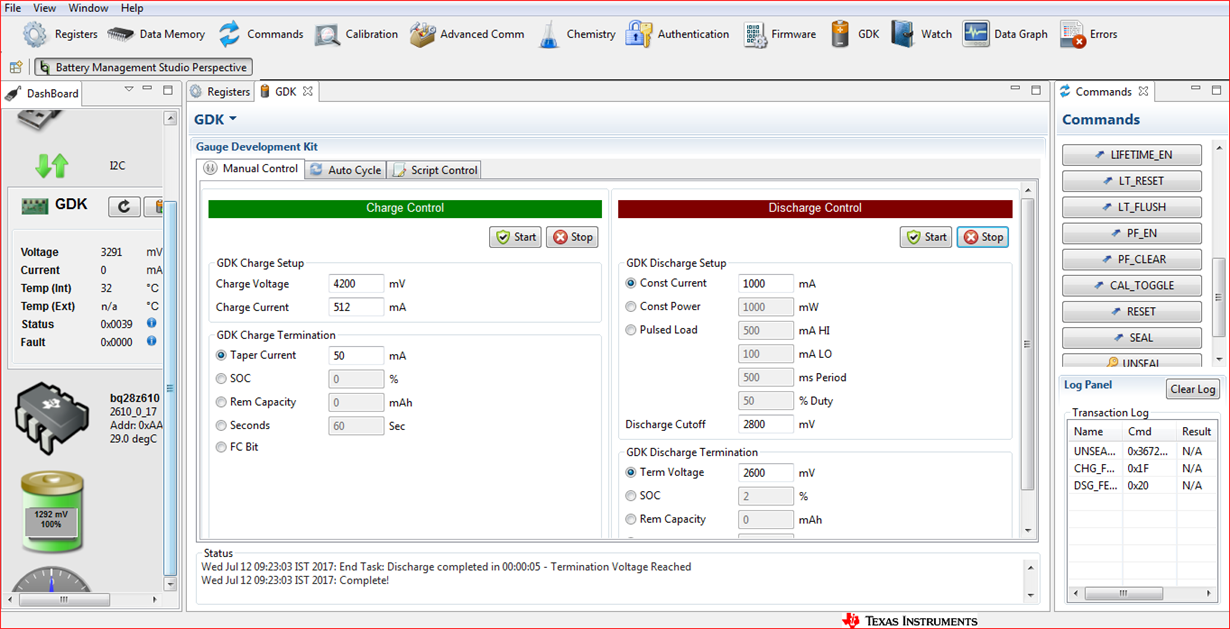Viewport: 1230px width, 629px height.
Task: Maximize the GDK editor area
Action: (1036, 90)
